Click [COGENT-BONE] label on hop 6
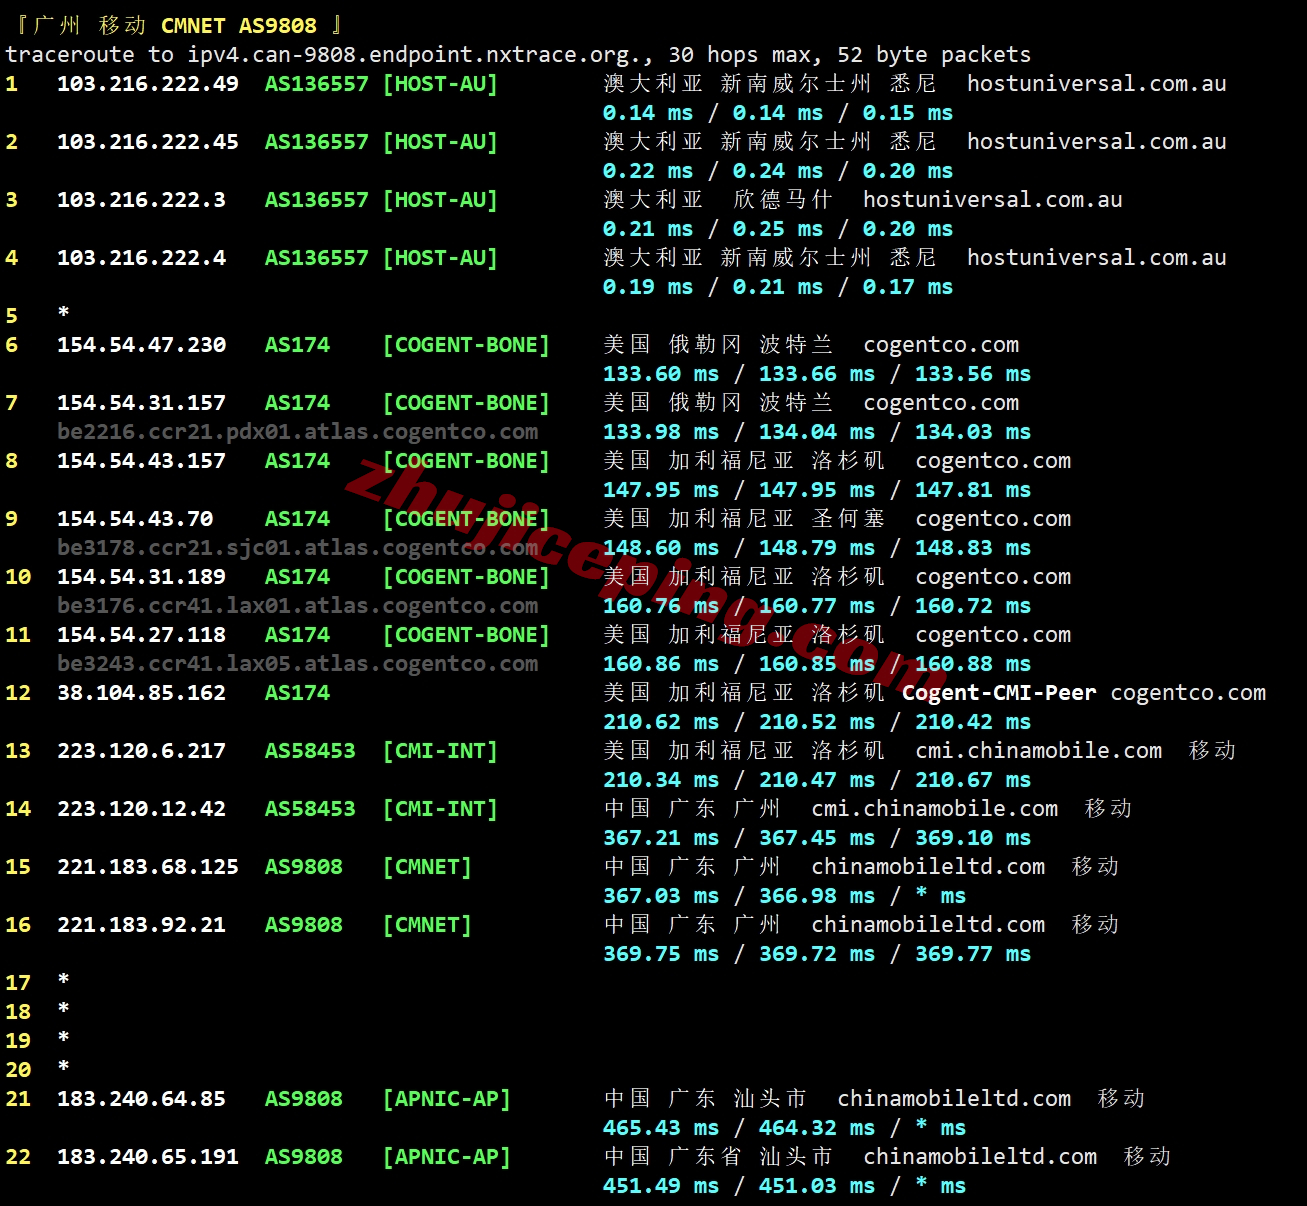 (x=466, y=345)
